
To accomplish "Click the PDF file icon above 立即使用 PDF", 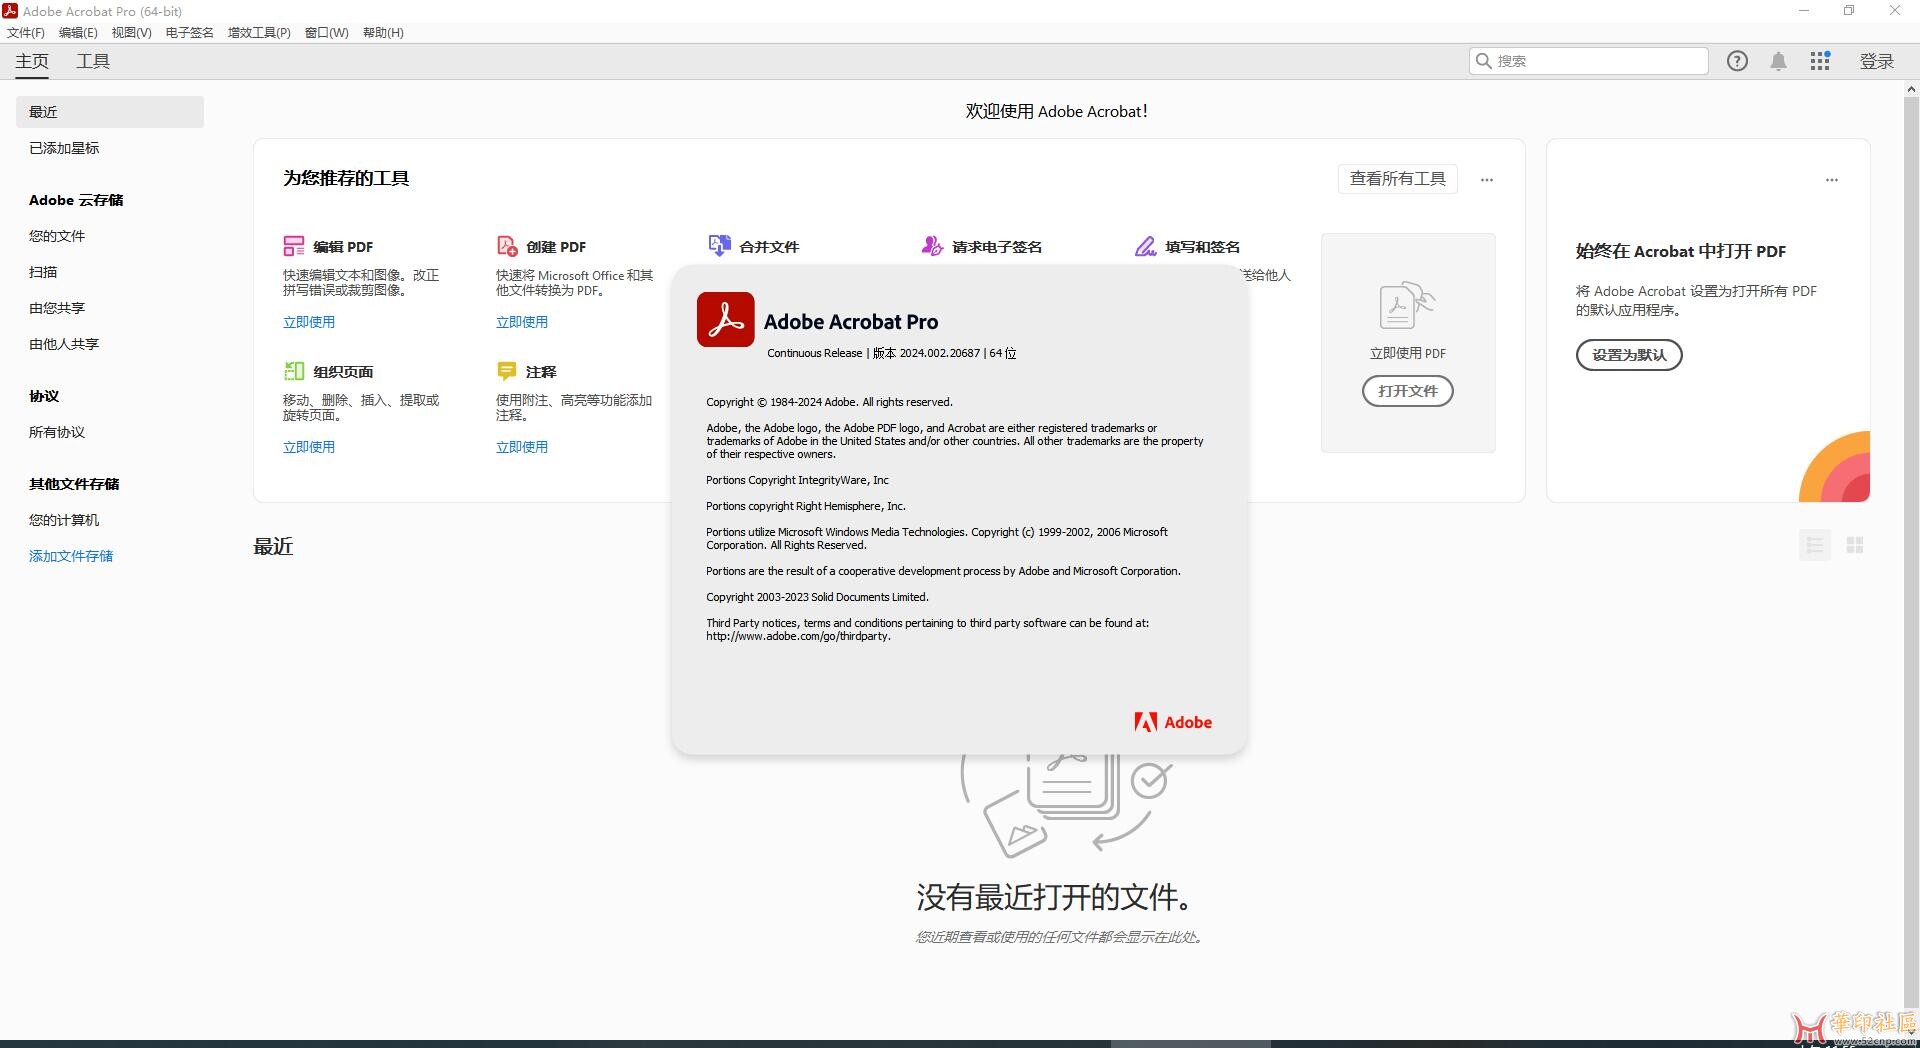I will (x=1407, y=305).
